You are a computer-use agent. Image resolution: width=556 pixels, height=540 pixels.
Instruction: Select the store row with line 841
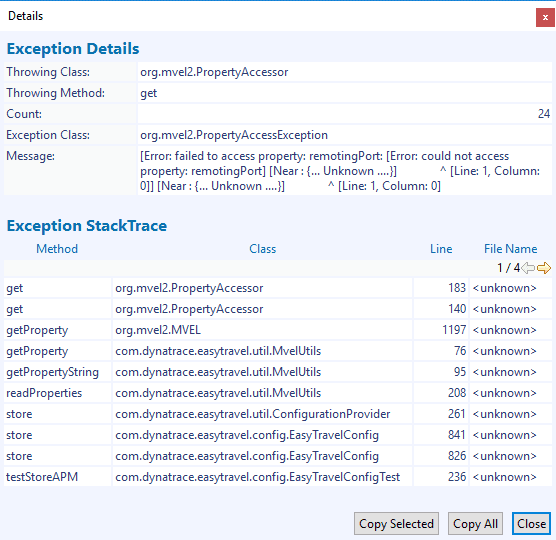click(x=278, y=435)
